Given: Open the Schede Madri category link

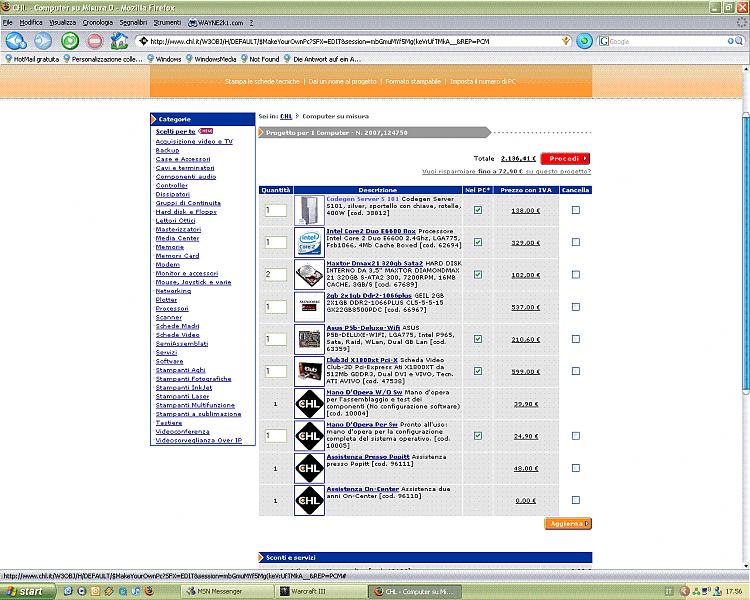Looking at the screenshot, I should click(x=177, y=326).
